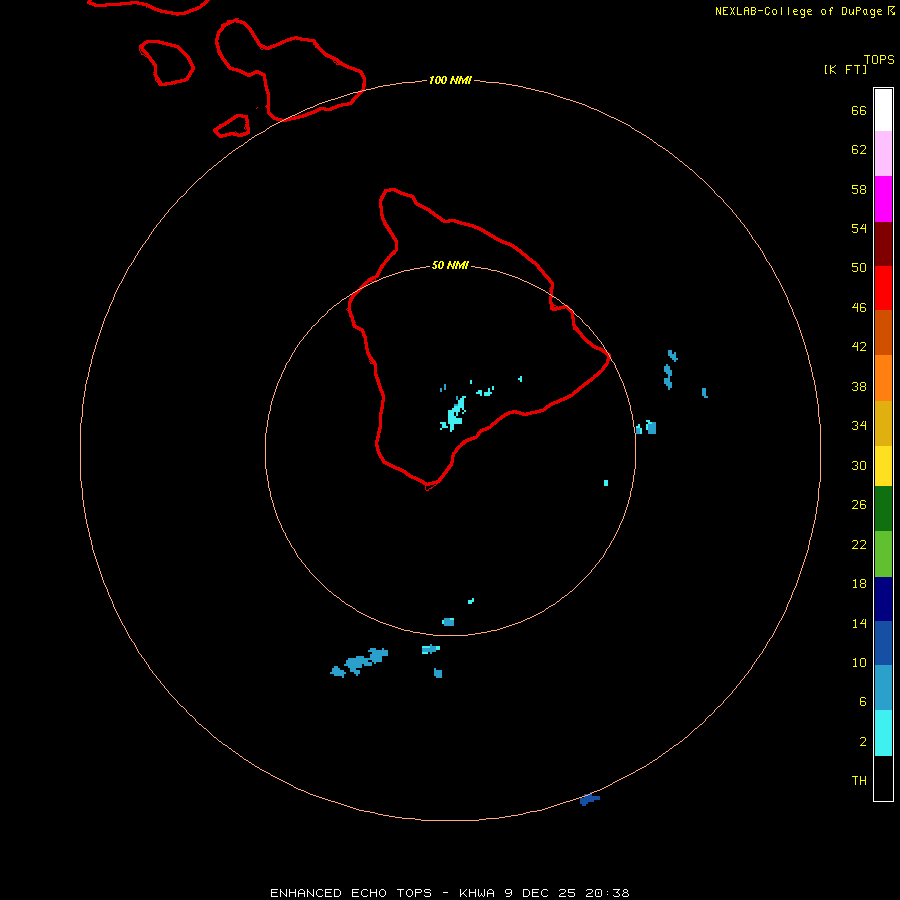Click the NEXLAB-College of DuPage credit text
The image size is (900, 900).
798,11
